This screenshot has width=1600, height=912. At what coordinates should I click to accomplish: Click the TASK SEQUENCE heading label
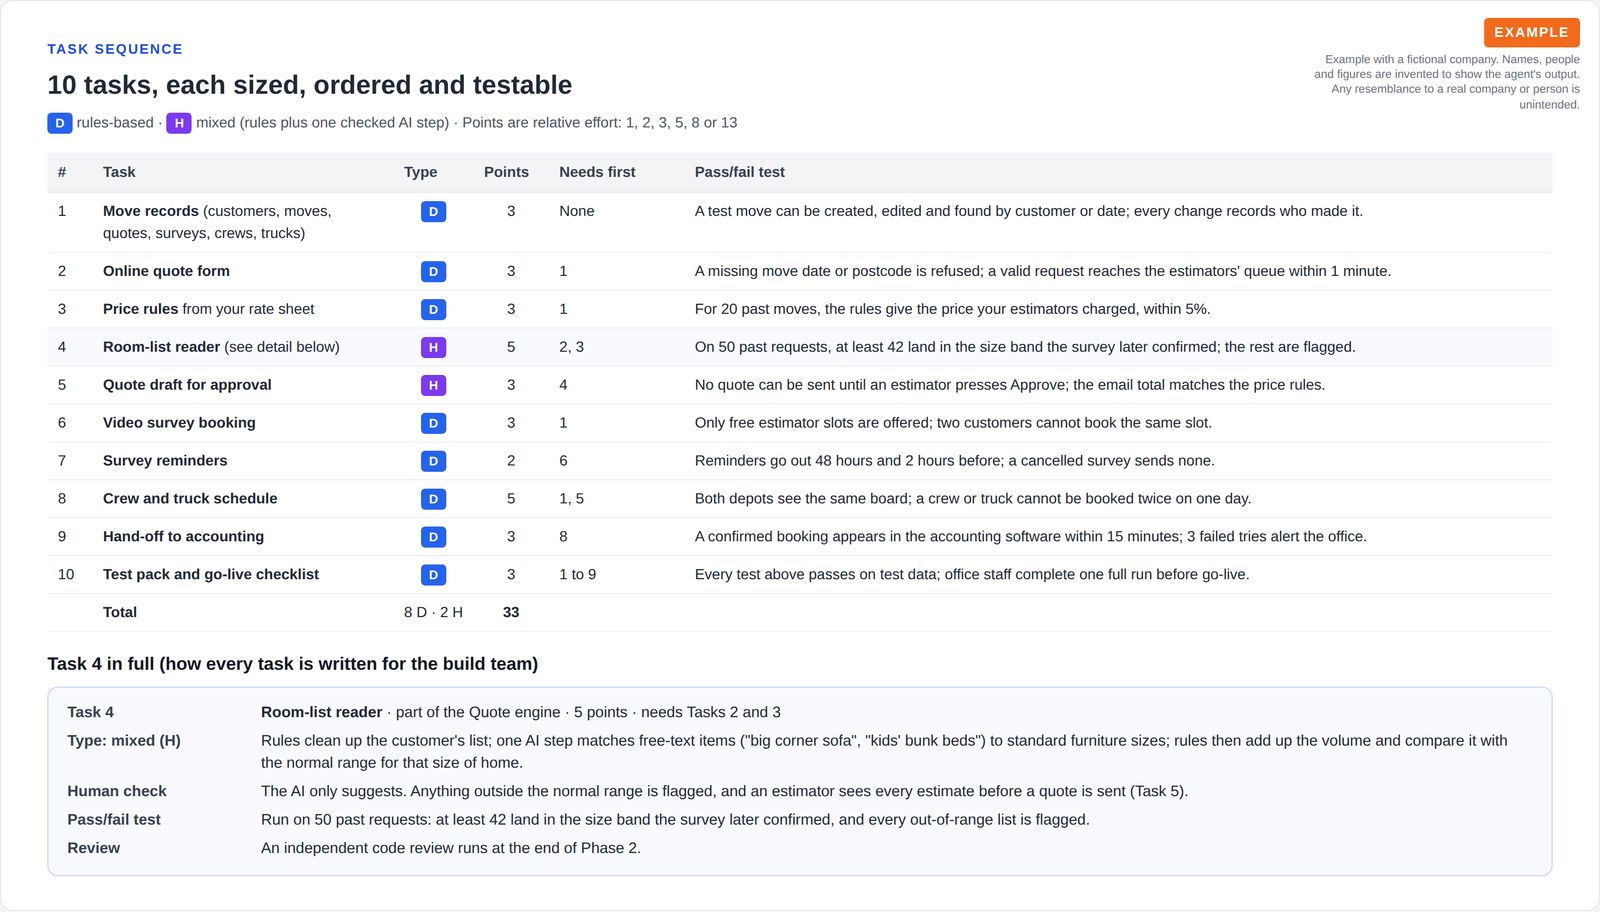point(115,49)
